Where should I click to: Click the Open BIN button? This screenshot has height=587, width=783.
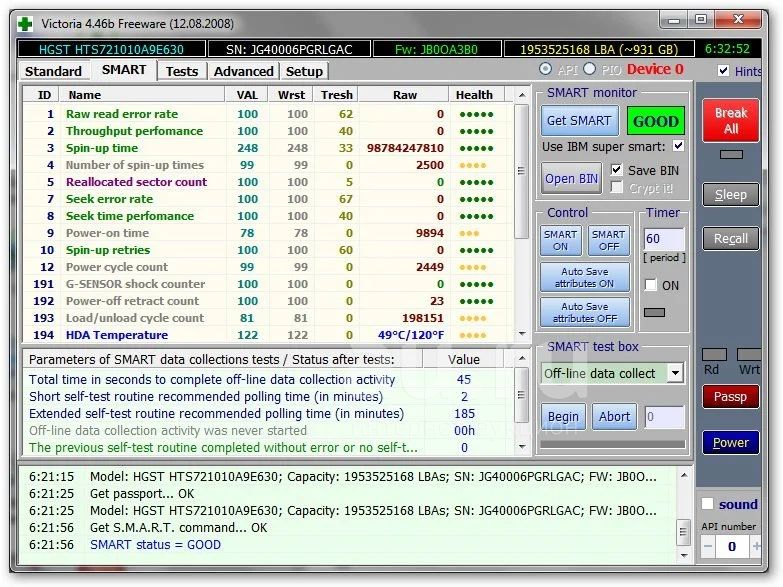click(572, 178)
